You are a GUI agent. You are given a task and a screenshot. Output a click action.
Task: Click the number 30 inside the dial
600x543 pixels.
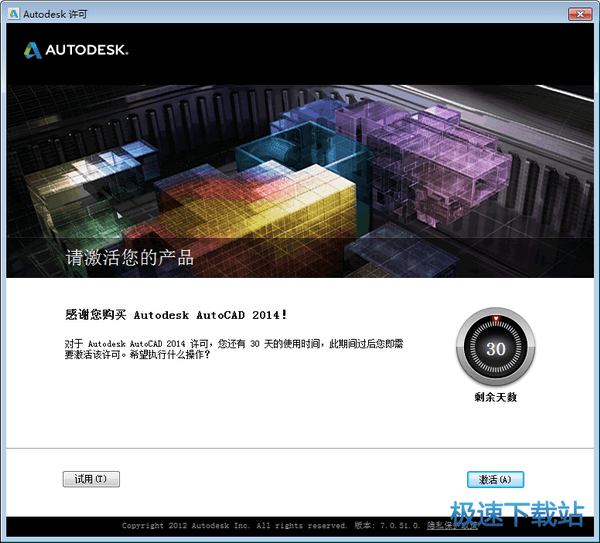point(496,350)
